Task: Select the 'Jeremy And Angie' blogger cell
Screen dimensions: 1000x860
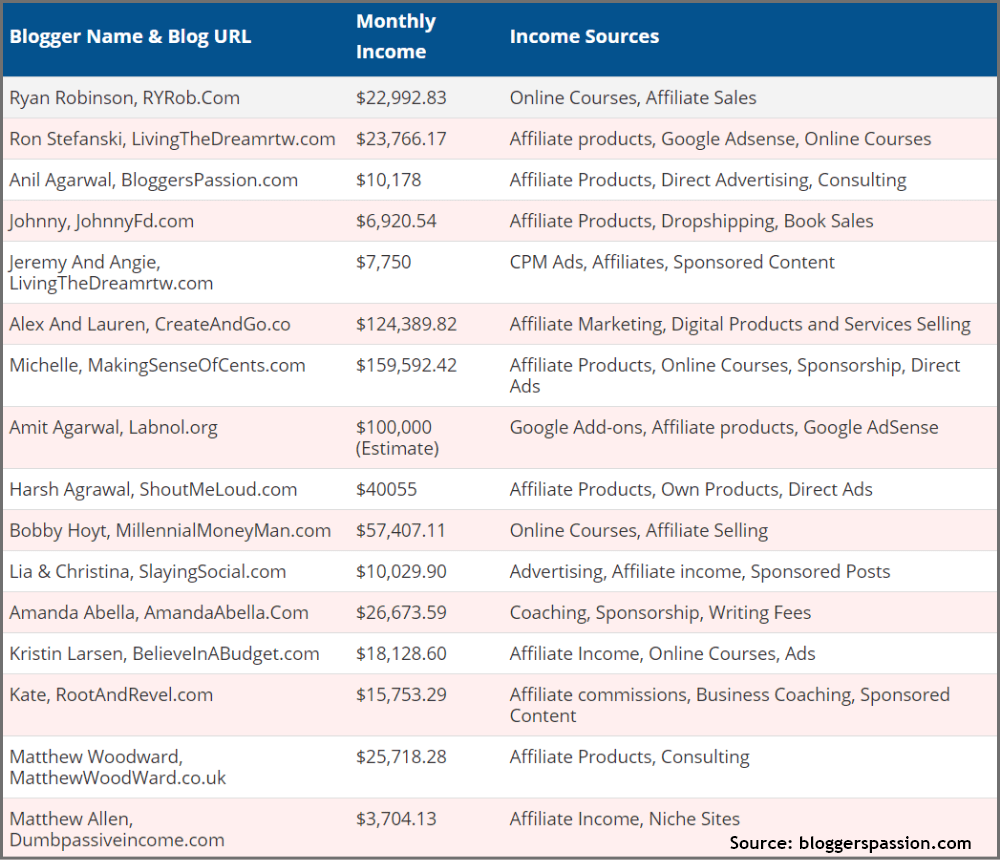Action: pyautogui.click(x=111, y=272)
